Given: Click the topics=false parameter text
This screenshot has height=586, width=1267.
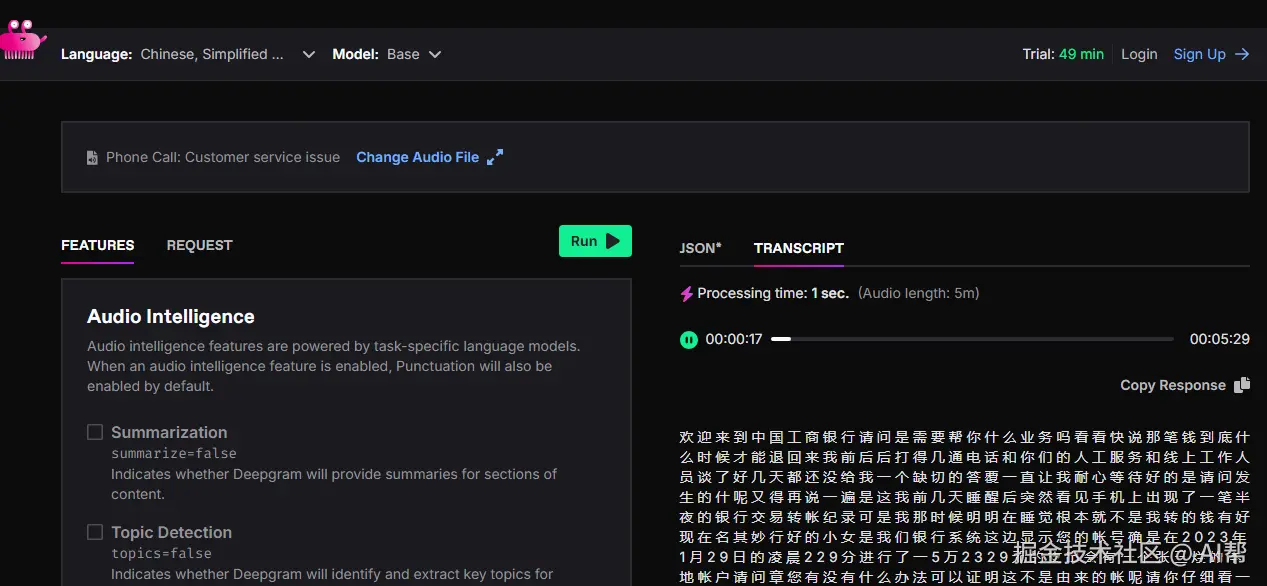Looking at the screenshot, I should tap(161, 553).
